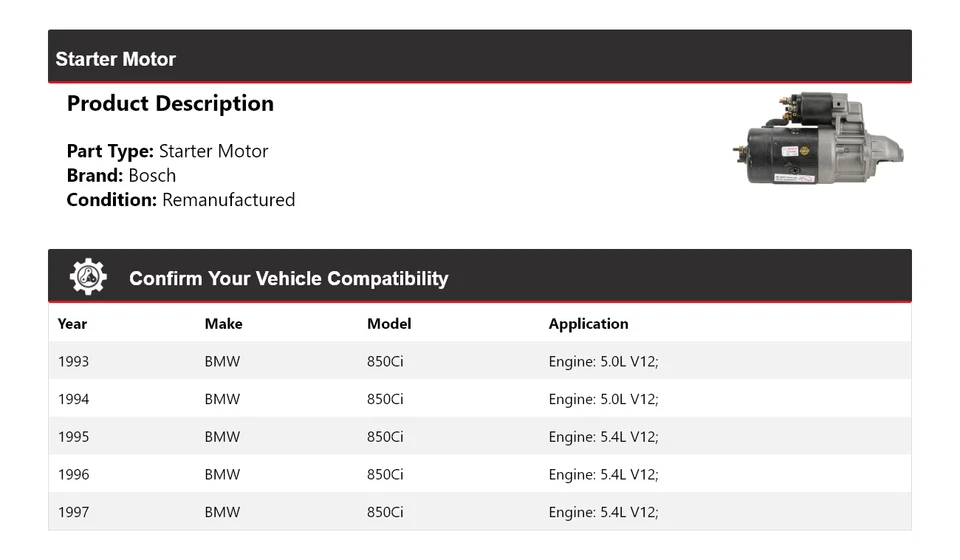
Task: Select the 1996 year cell
Action: coord(73,475)
